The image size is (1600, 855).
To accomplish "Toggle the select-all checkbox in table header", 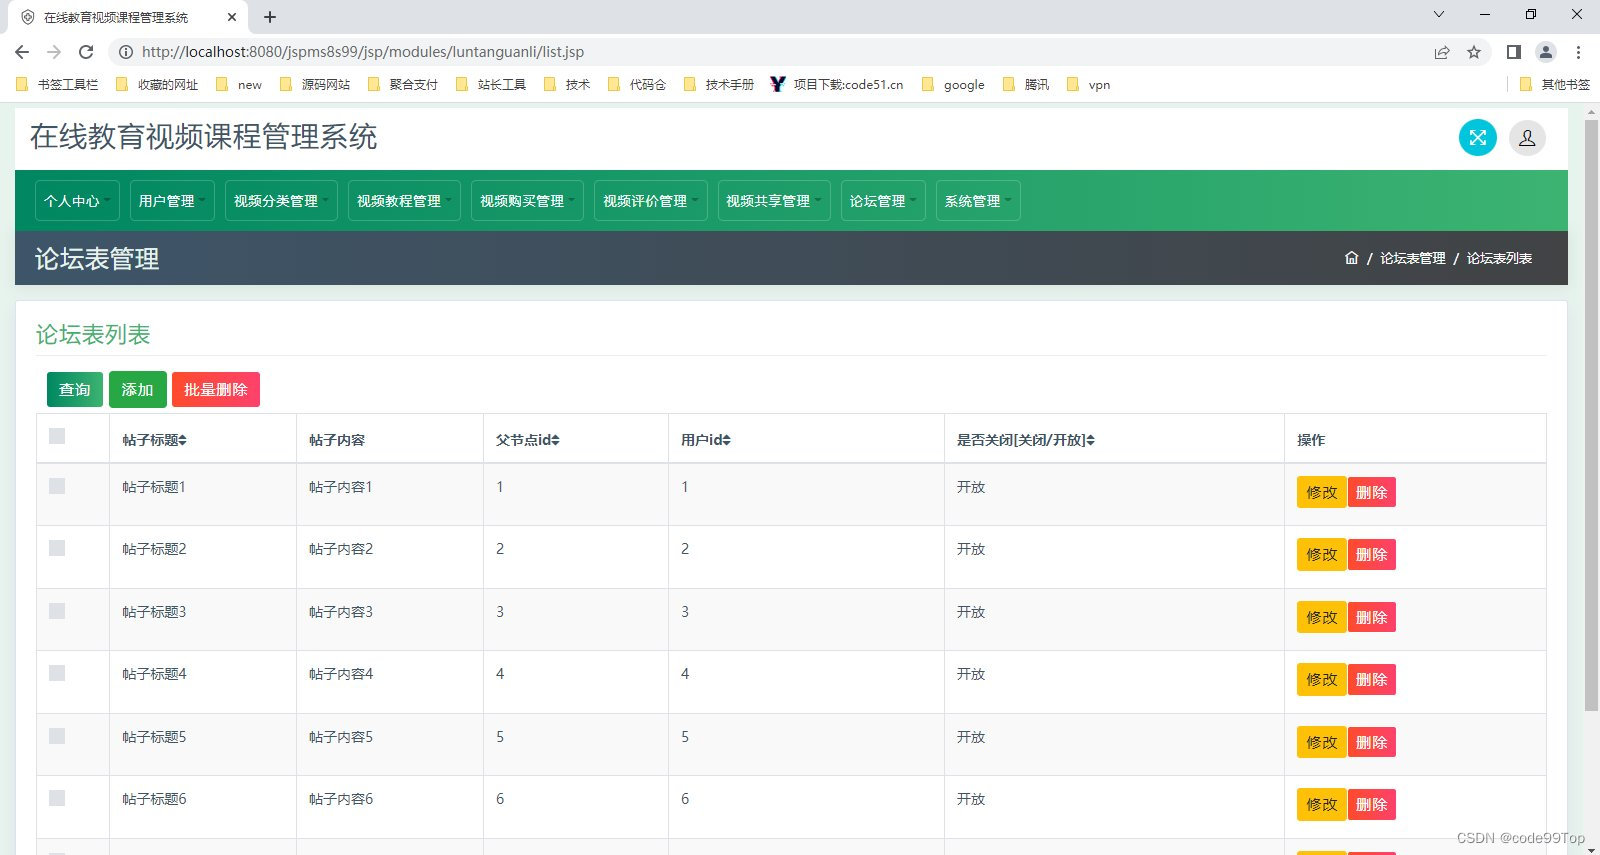I will click(x=57, y=436).
